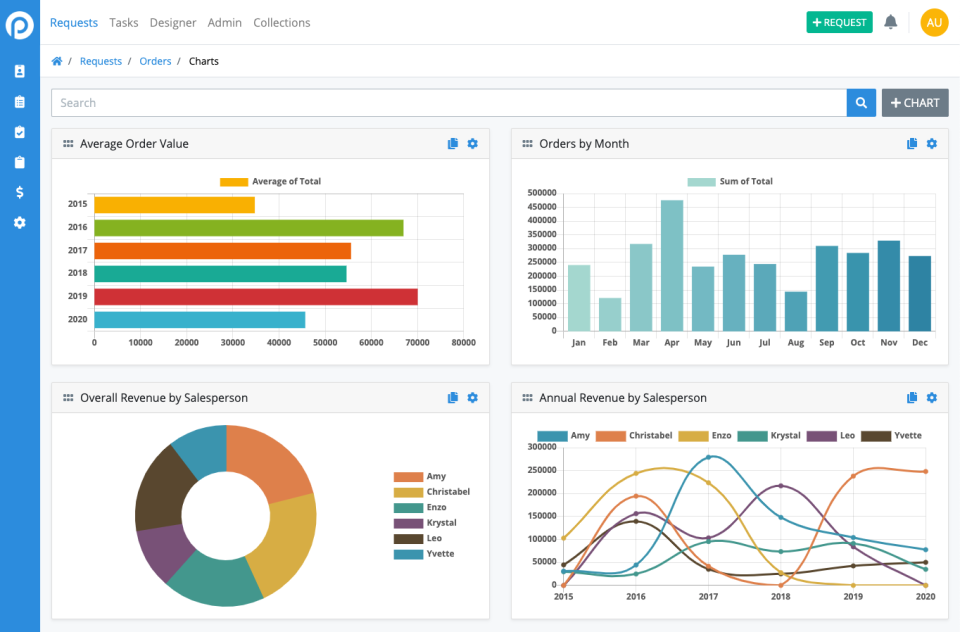Click the clipboard checkmark sidebar icon
960x632 pixels.
(x=20, y=131)
